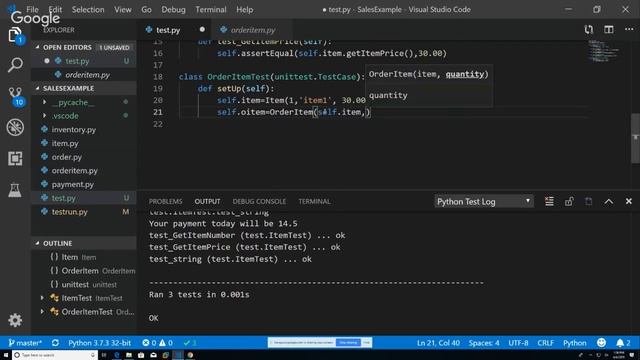The height and width of the screenshot is (360, 640).
Task: Click unsaved dot on test.py tab
Action: coord(202,29)
